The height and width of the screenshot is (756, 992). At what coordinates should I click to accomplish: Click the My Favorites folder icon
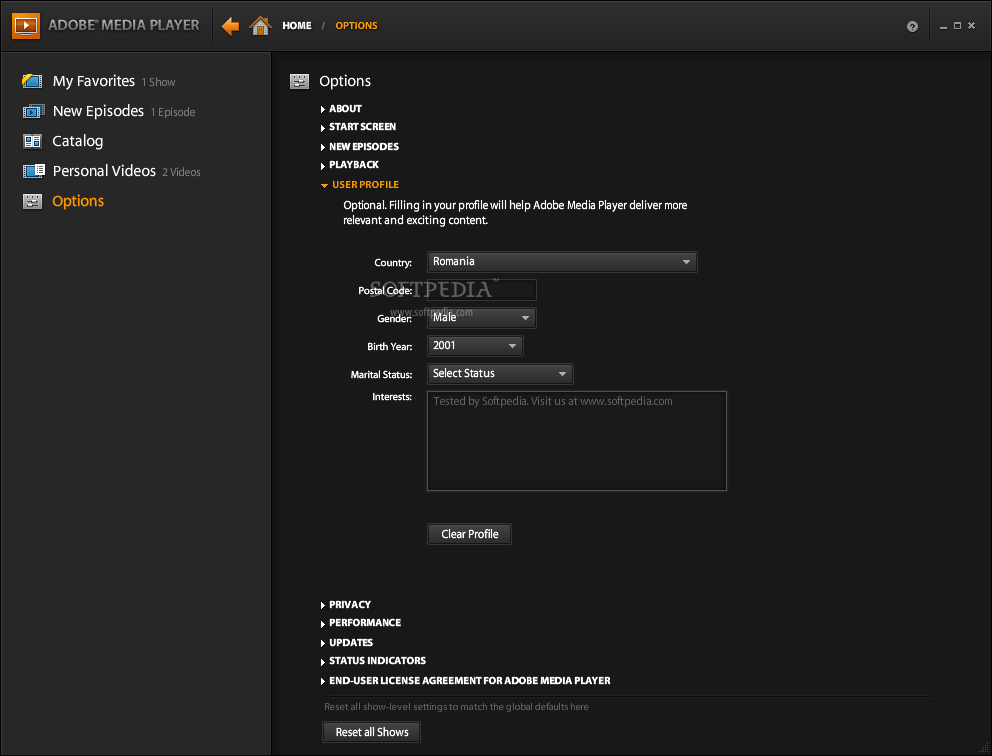(32, 81)
